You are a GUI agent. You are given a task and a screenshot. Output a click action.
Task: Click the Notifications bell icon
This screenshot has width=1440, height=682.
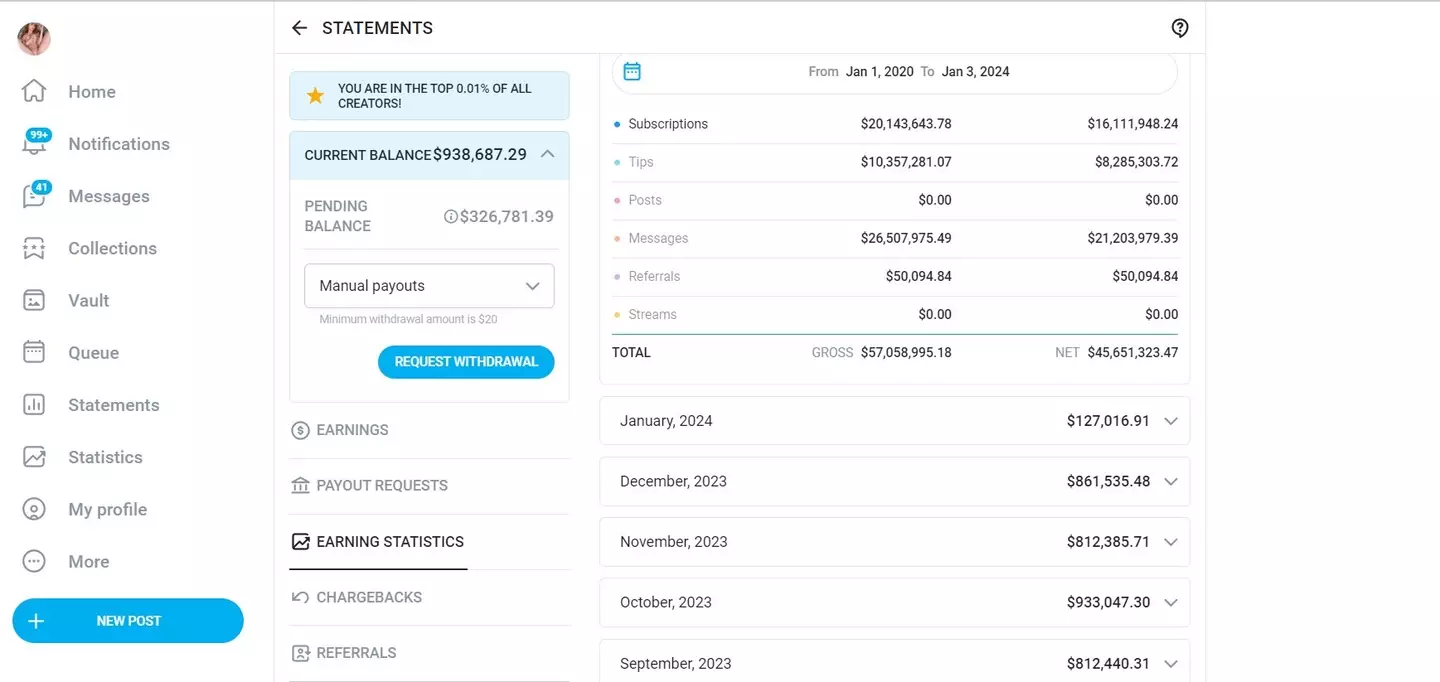click(34, 144)
